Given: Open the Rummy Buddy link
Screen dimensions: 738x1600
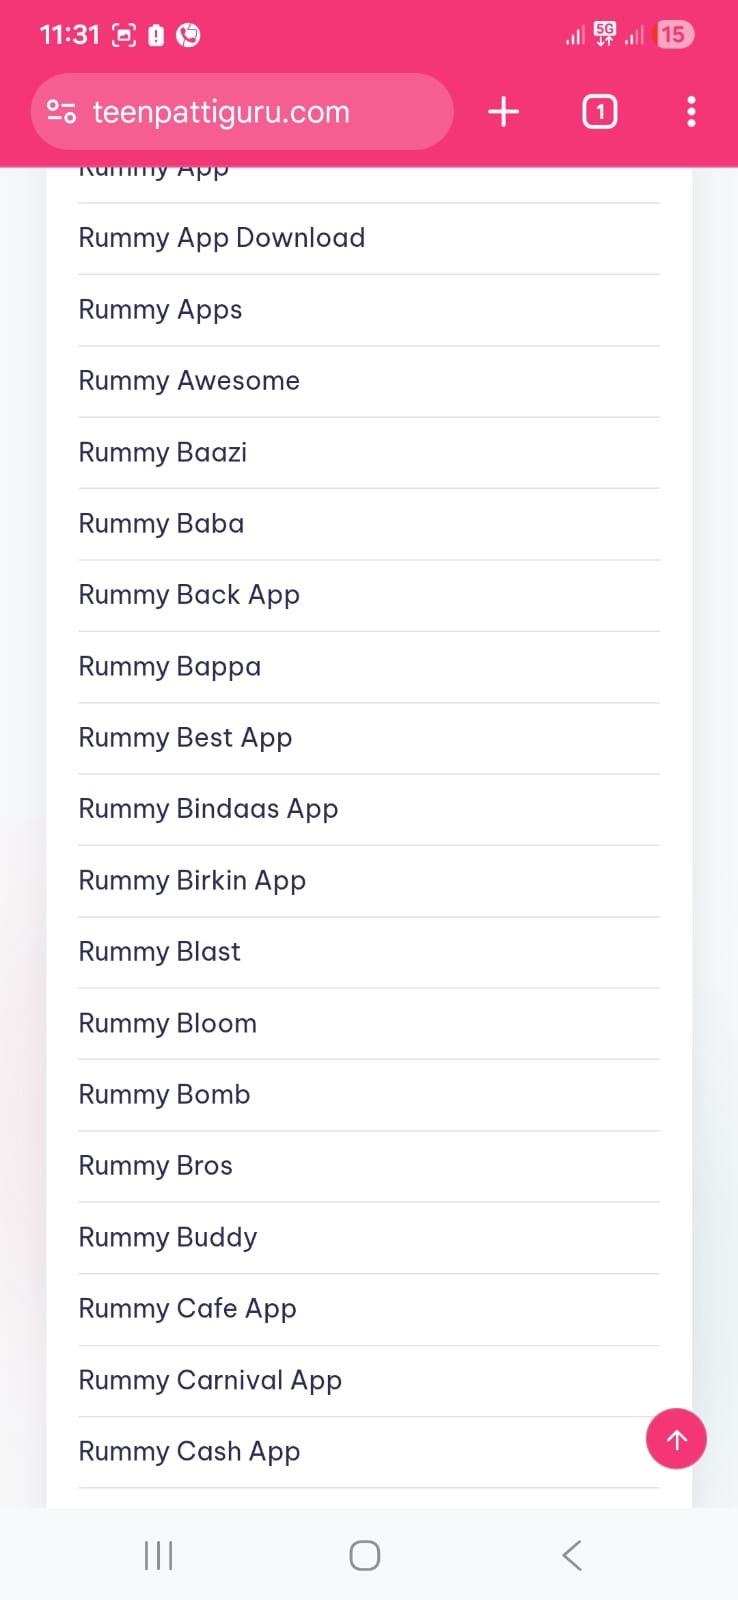Looking at the screenshot, I should (x=168, y=1238).
